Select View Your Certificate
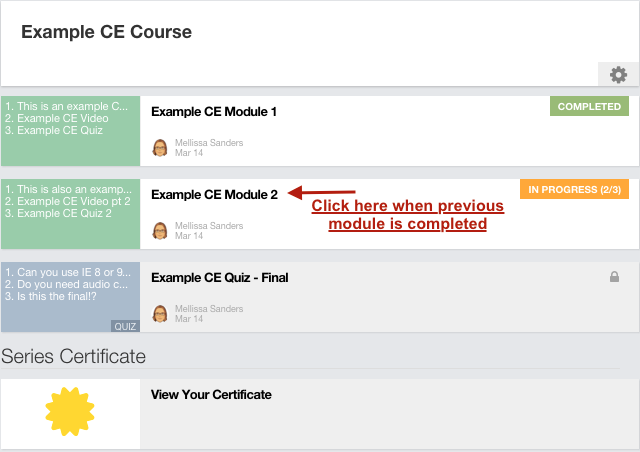Image resolution: width=640 pixels, height=452 pixels. 211,394
